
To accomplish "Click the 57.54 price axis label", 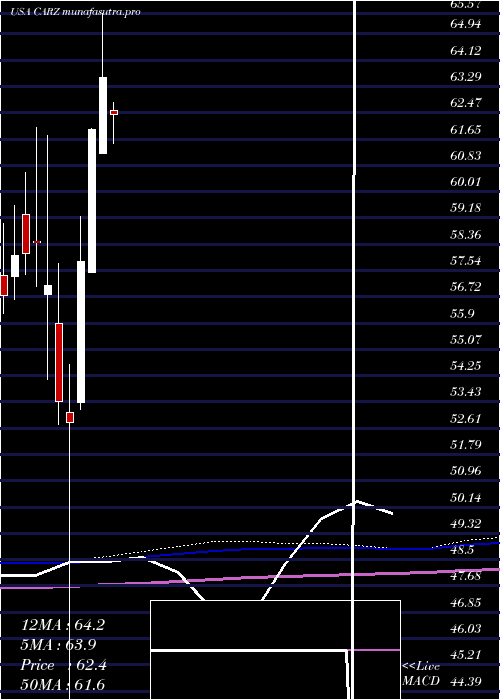I will [x=466, y=261].
